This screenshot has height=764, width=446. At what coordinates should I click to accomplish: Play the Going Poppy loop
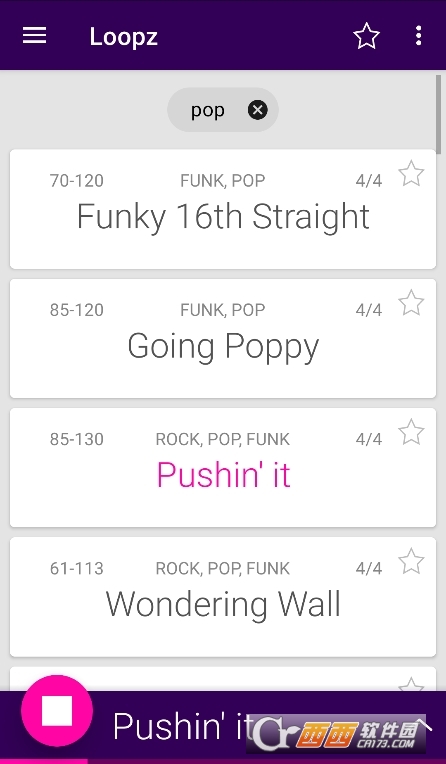click(x=223, y=338)
